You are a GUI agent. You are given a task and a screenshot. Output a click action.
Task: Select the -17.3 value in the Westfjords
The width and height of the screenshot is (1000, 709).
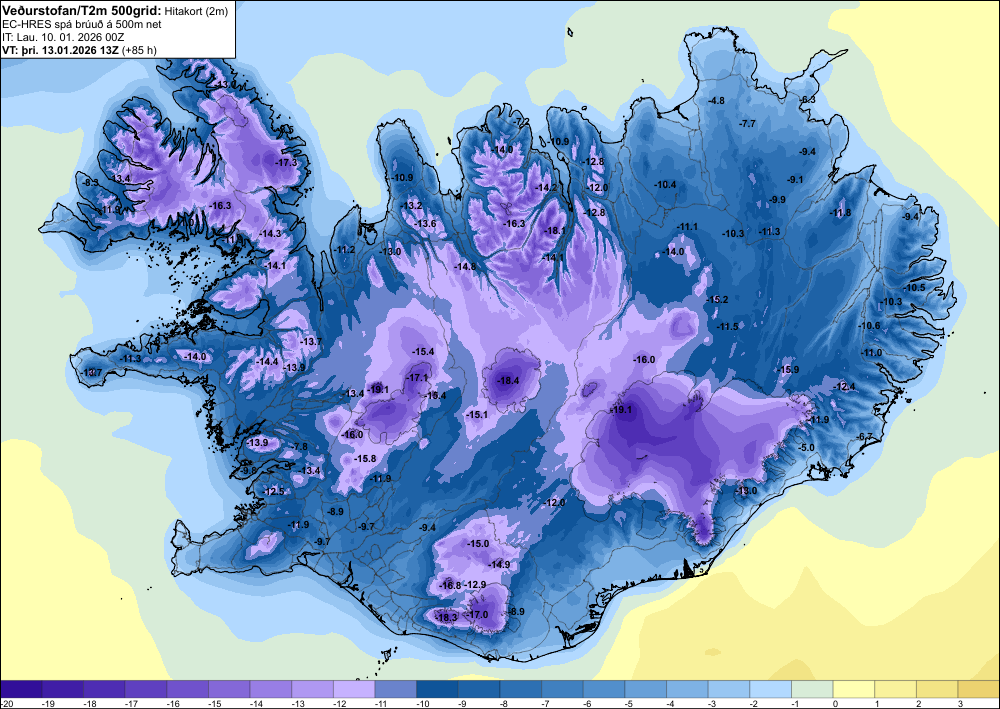point(286,163)
